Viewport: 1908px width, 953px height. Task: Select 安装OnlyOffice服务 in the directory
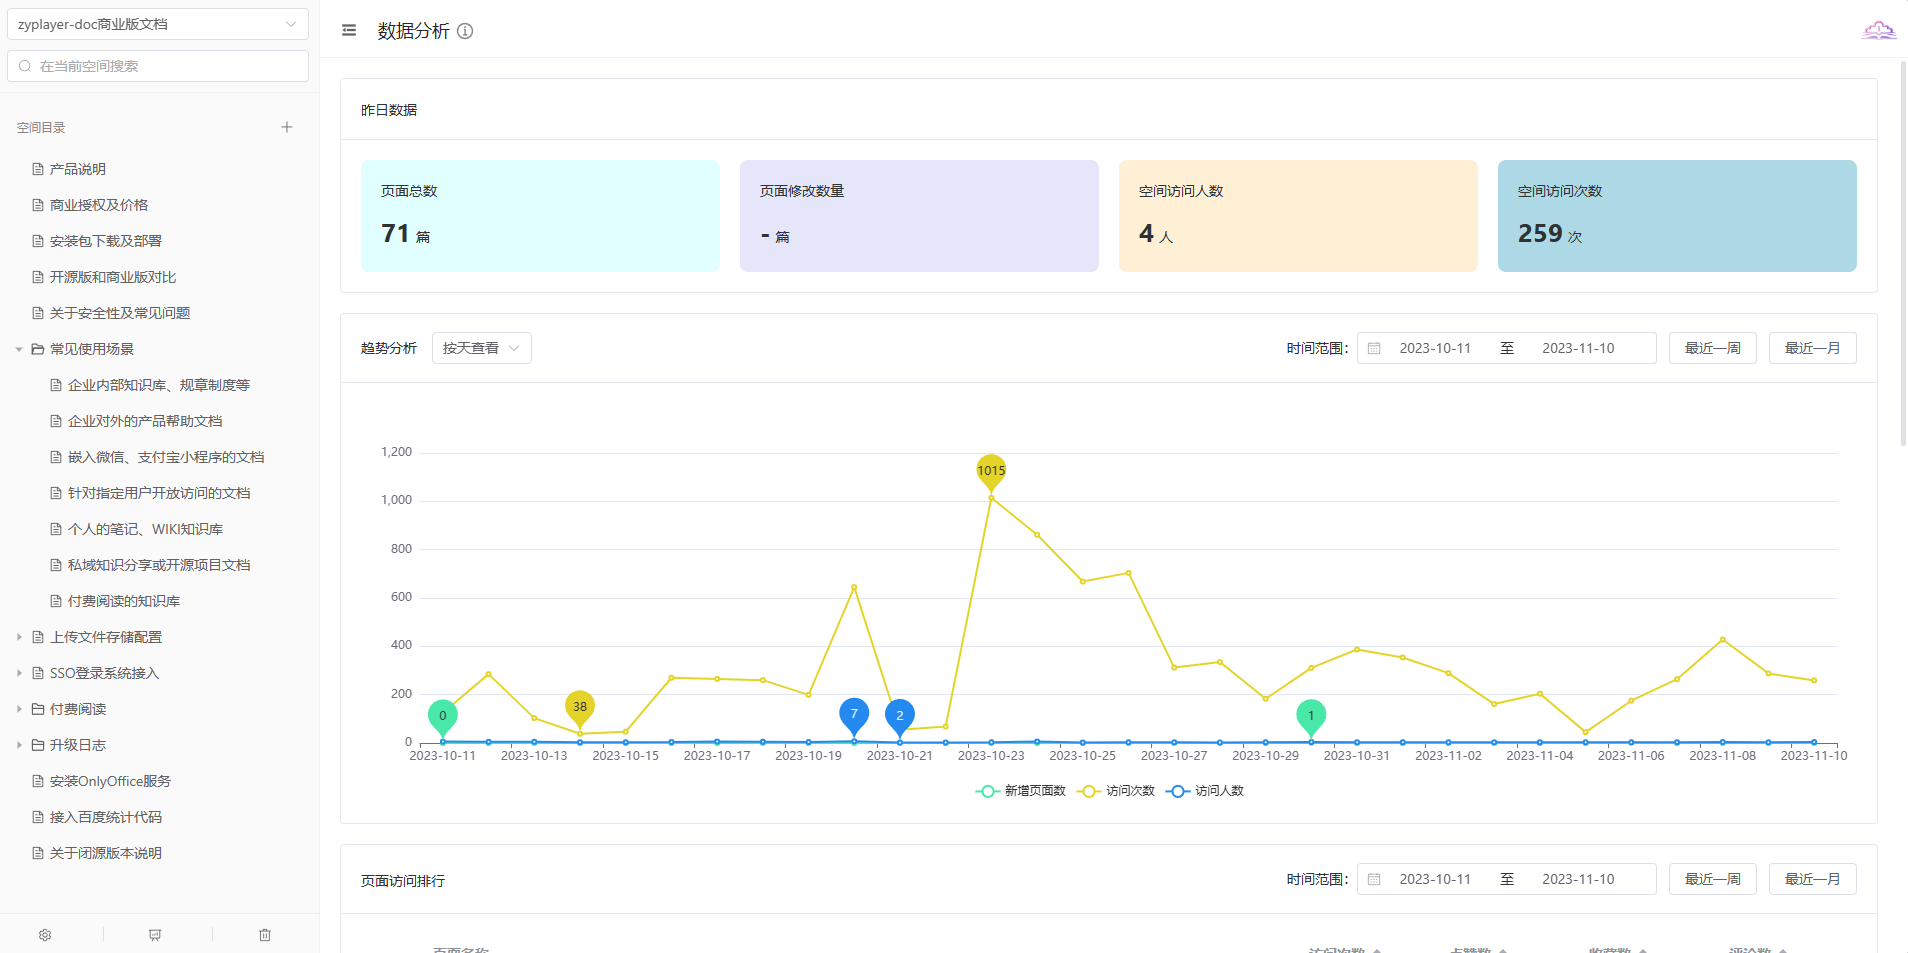(110, 781)
